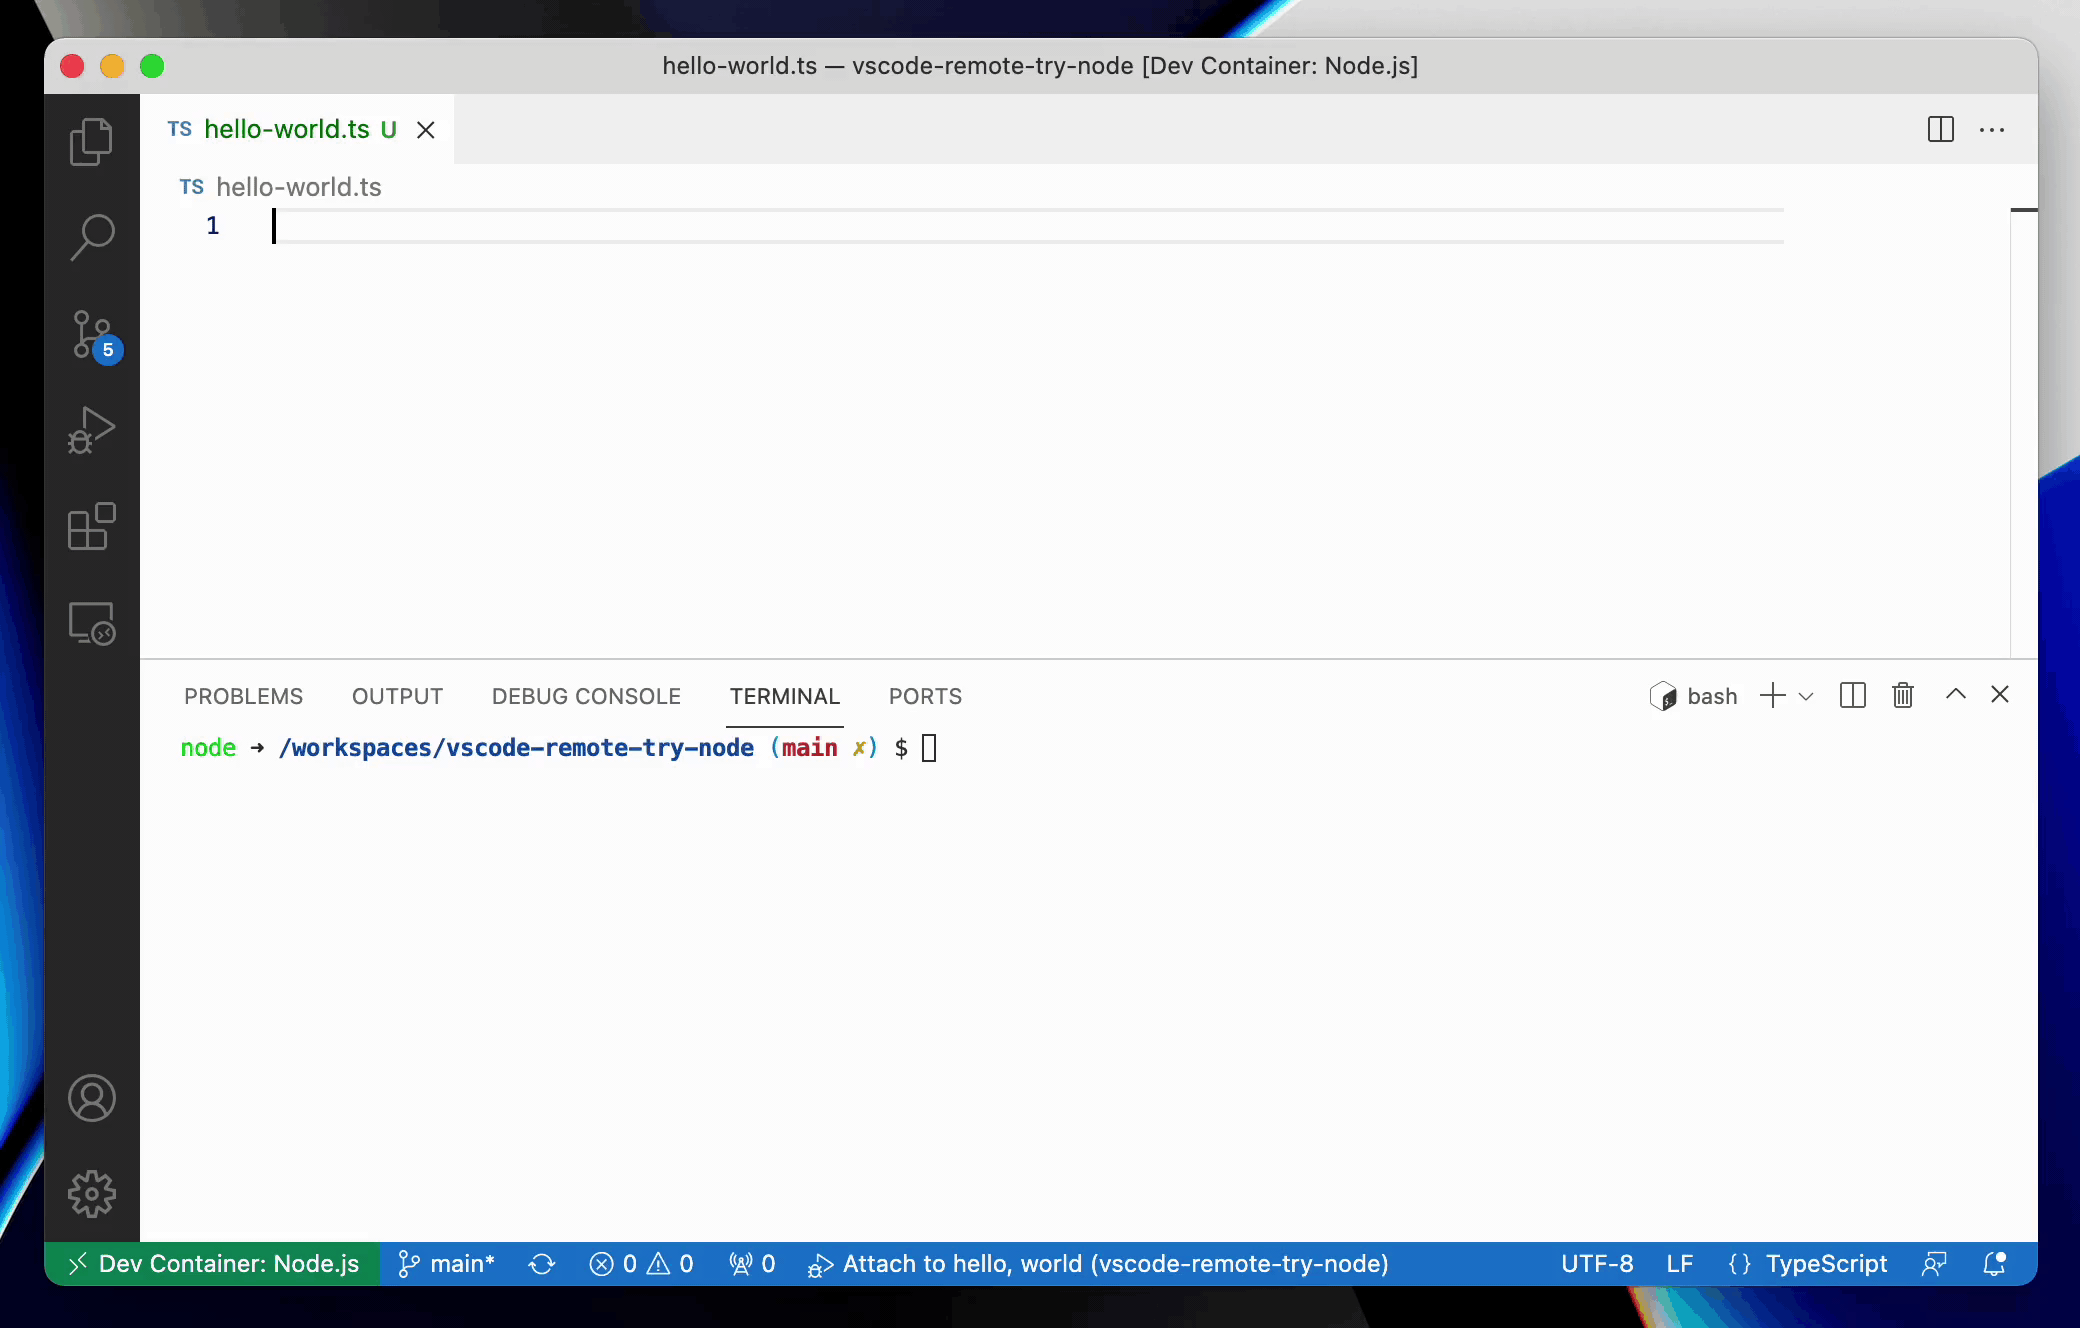Open the Extensions view
The image size is (2080, 1328).
point(91,527)
